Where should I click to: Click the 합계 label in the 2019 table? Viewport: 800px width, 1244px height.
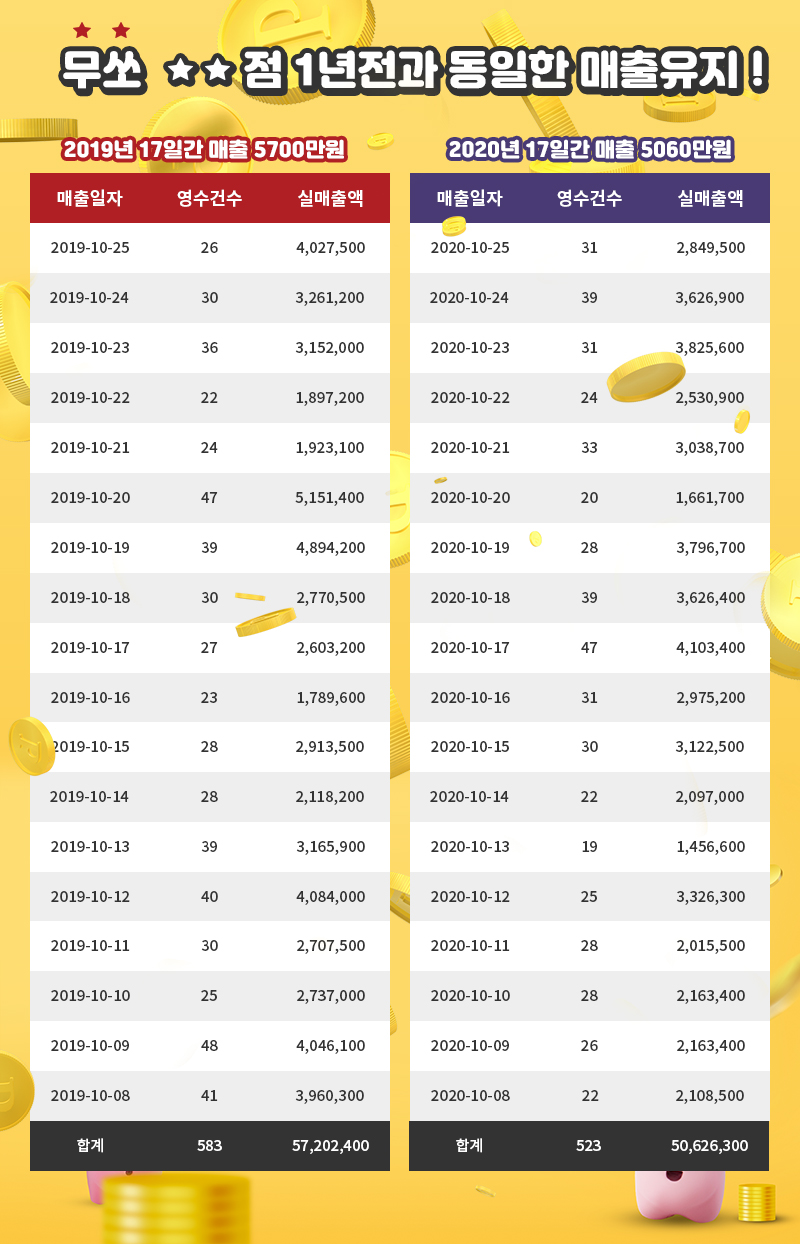pyautogui.click(x=90, y=1146)
